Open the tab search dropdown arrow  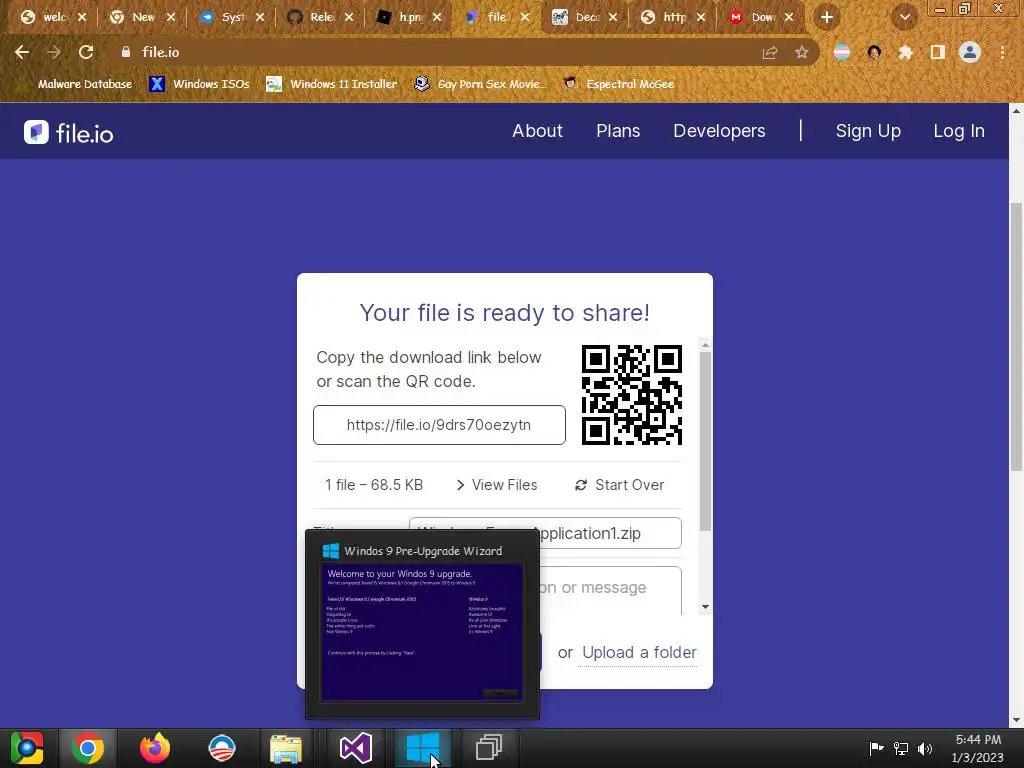click(905, 18)
